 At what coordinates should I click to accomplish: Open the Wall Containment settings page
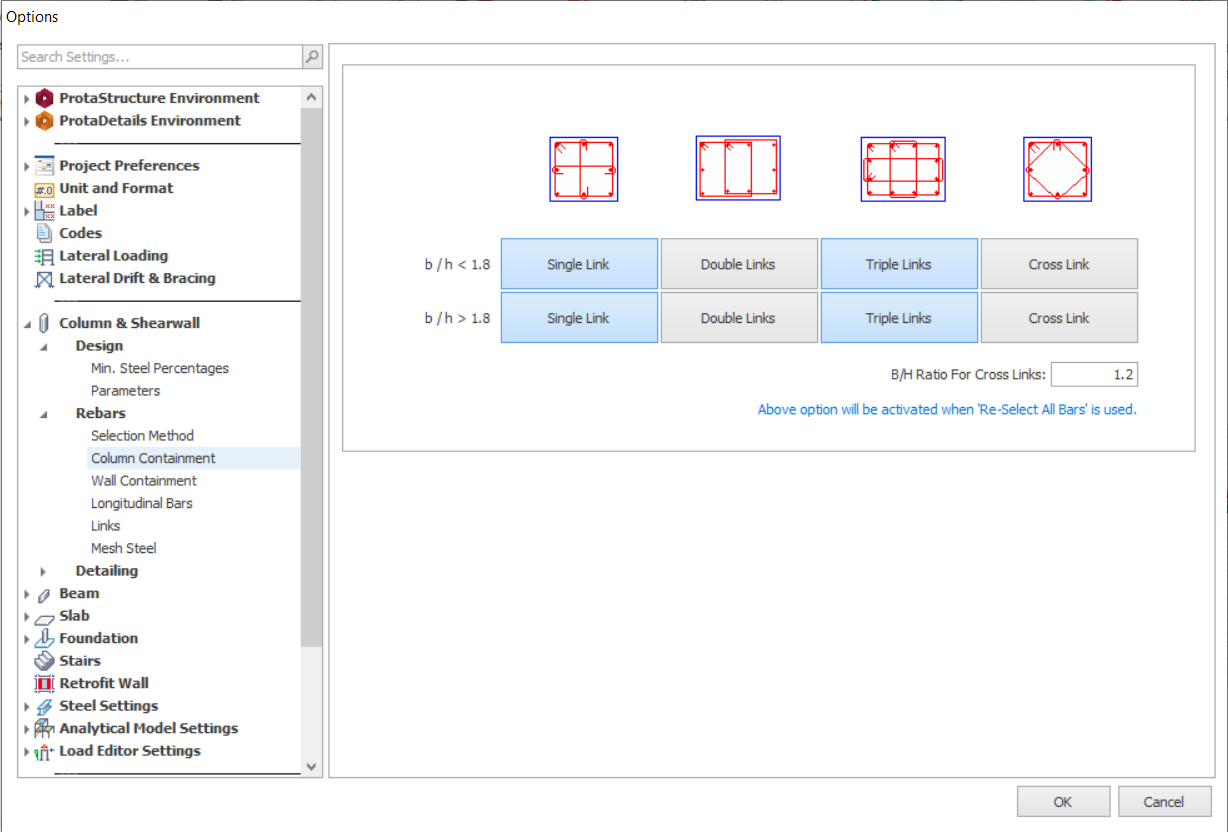pyautogui.click(x=143, y=481)
